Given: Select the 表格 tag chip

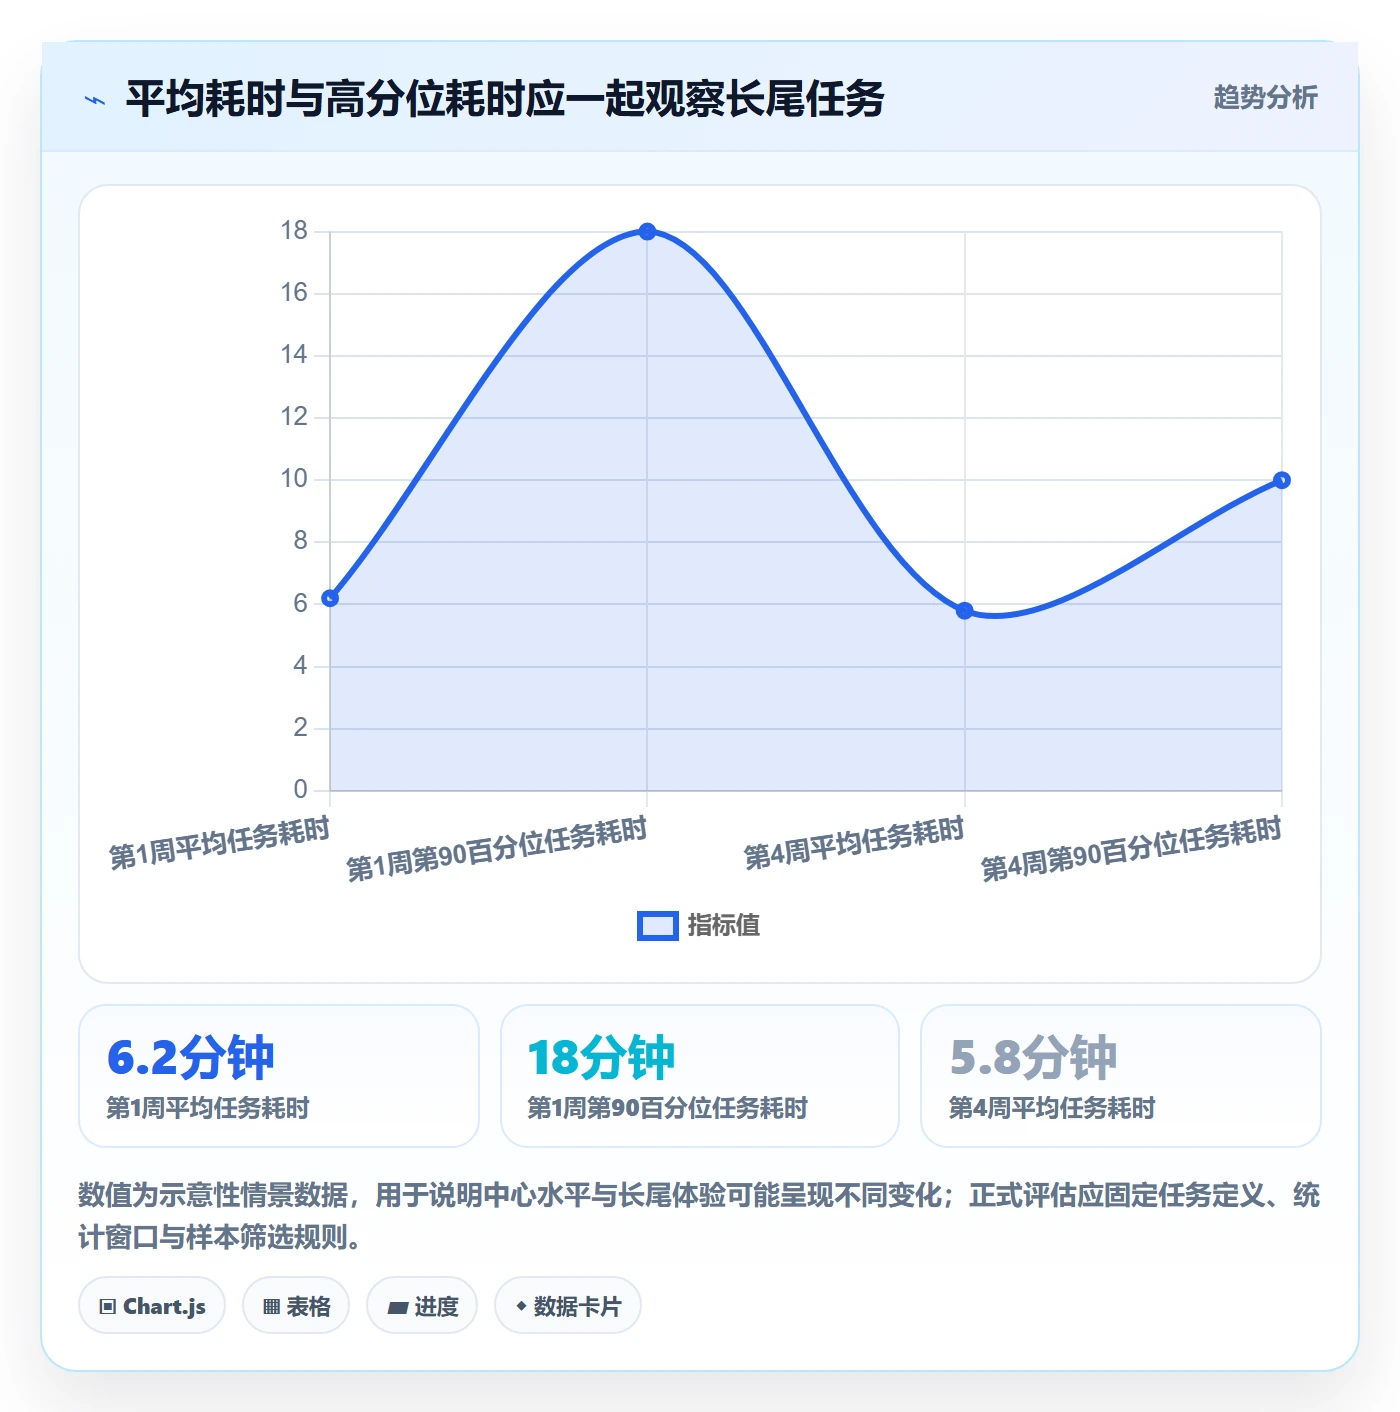Looking at the screenshot, I should pyautogui.click(x=296, y=1306).
